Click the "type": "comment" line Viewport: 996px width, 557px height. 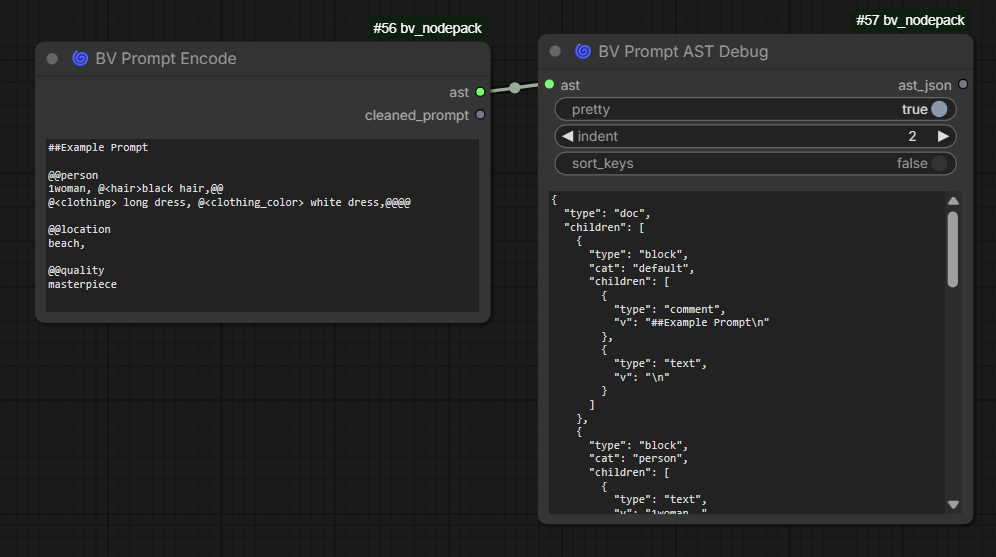point(670,309)
